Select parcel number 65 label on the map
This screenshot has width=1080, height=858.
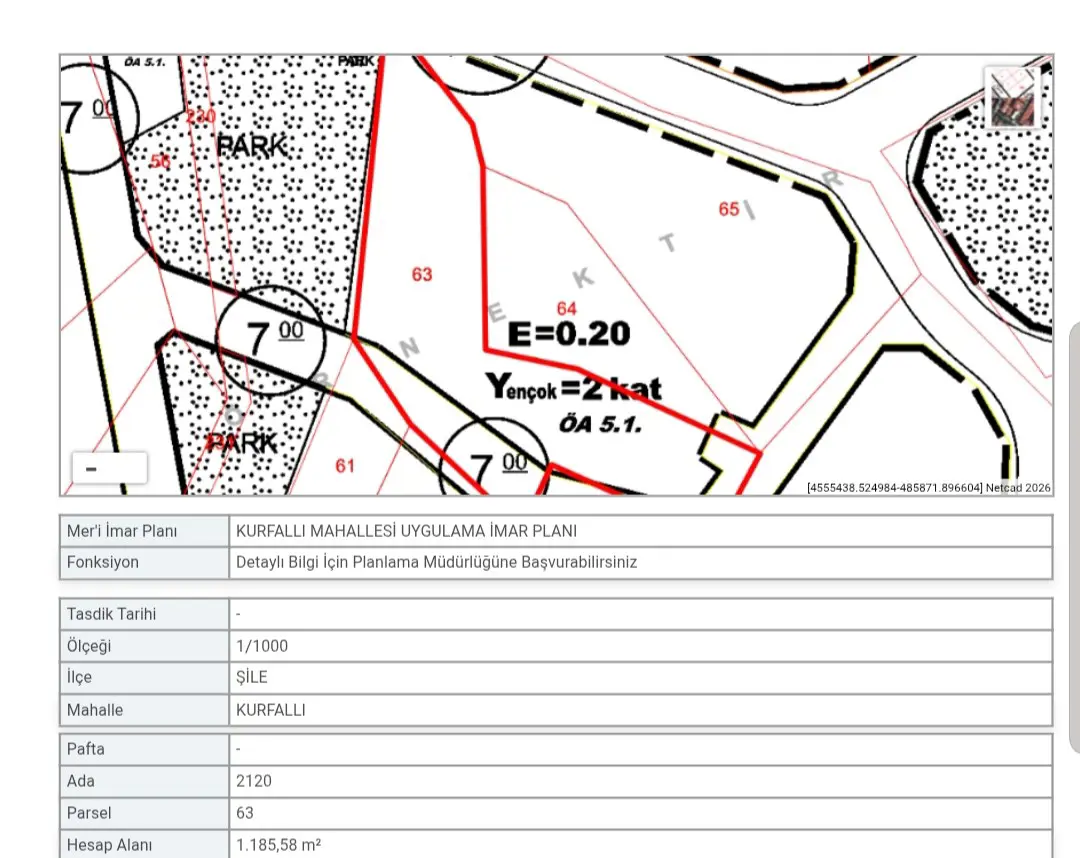pyautogui.click(x=729, y=209)
